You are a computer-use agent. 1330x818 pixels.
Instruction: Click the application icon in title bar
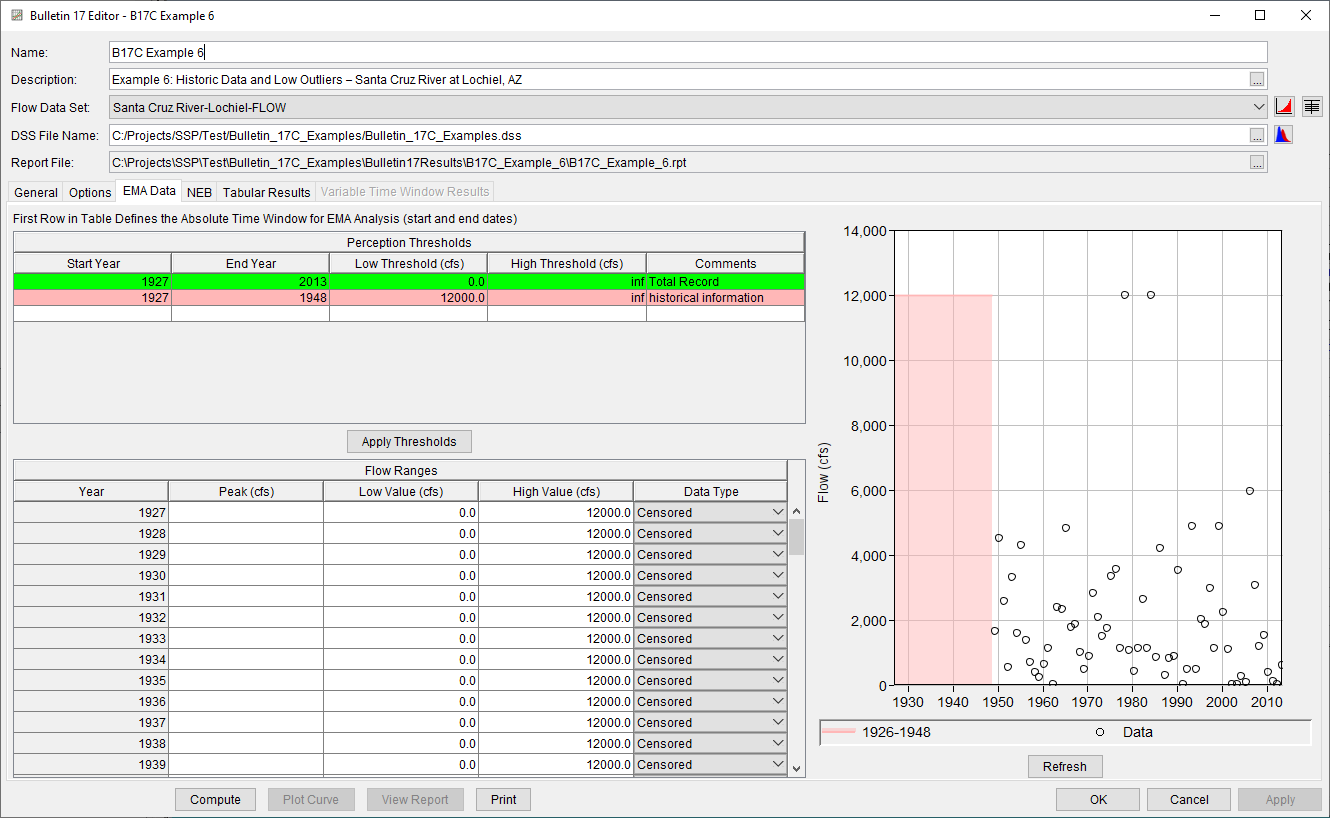pyautogui.click(x=16, y=16)
